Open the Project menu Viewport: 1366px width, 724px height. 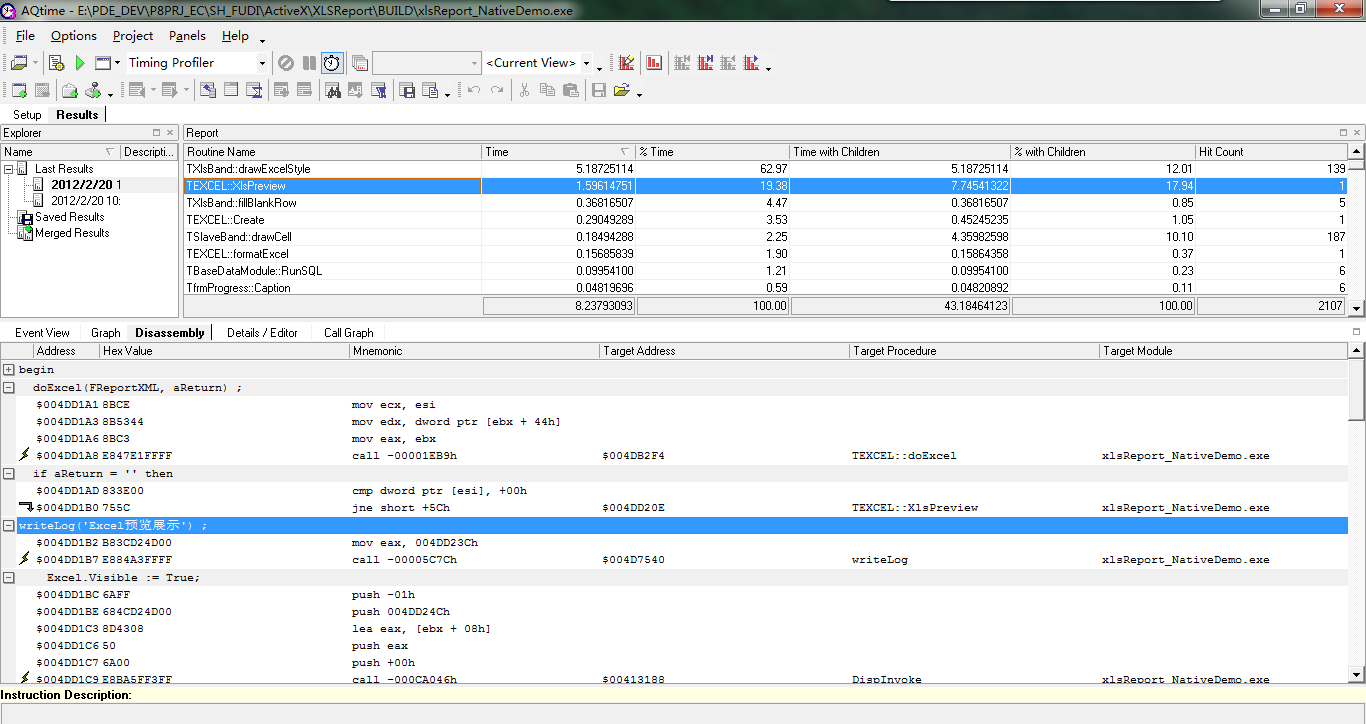click(132, 36)
